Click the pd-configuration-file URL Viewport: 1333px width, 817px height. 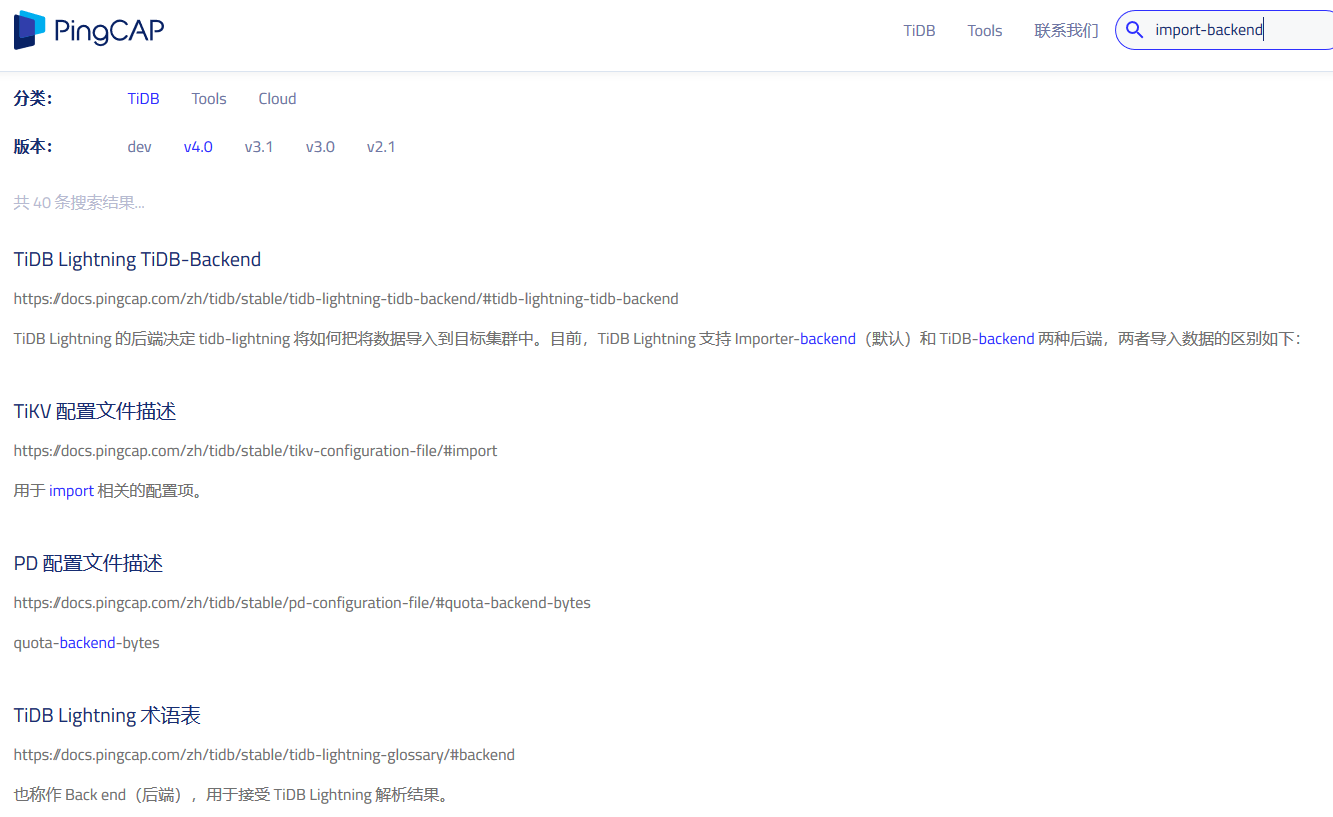pyautogui.click(x=302, y=602)
